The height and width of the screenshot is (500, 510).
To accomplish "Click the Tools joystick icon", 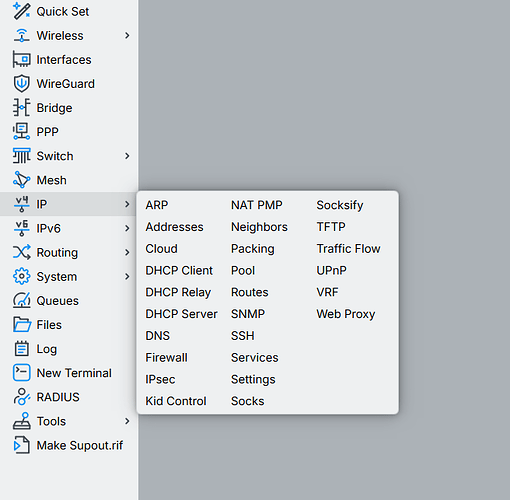I will pyautogui.click(x=21, y=421).
